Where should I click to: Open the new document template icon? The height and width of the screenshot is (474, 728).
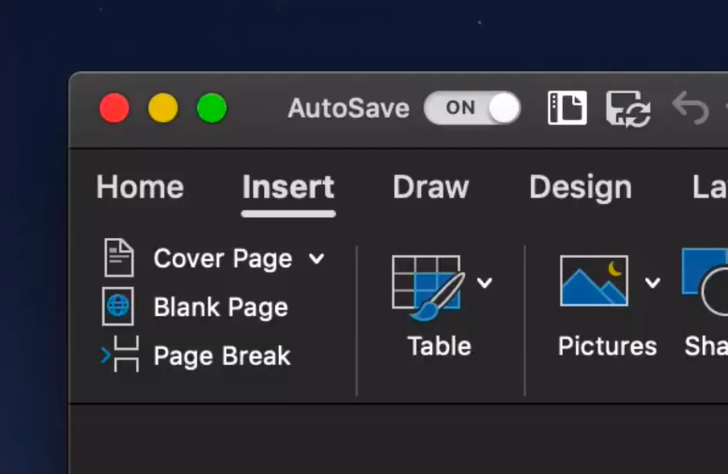567,108
